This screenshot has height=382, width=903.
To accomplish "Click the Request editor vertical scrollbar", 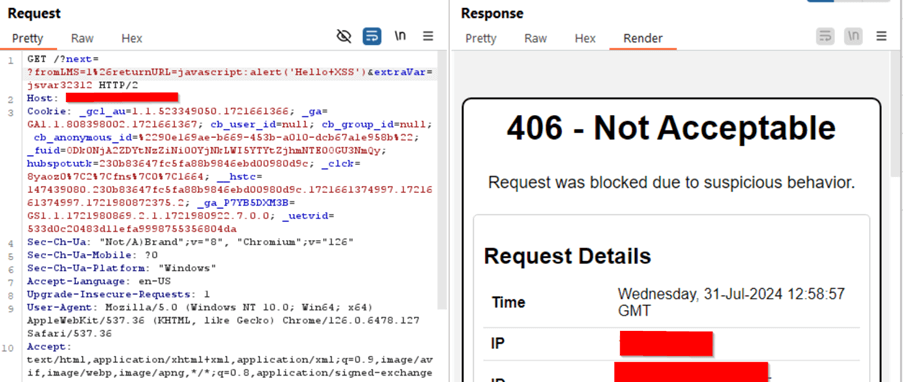I will tap(442, 179).
